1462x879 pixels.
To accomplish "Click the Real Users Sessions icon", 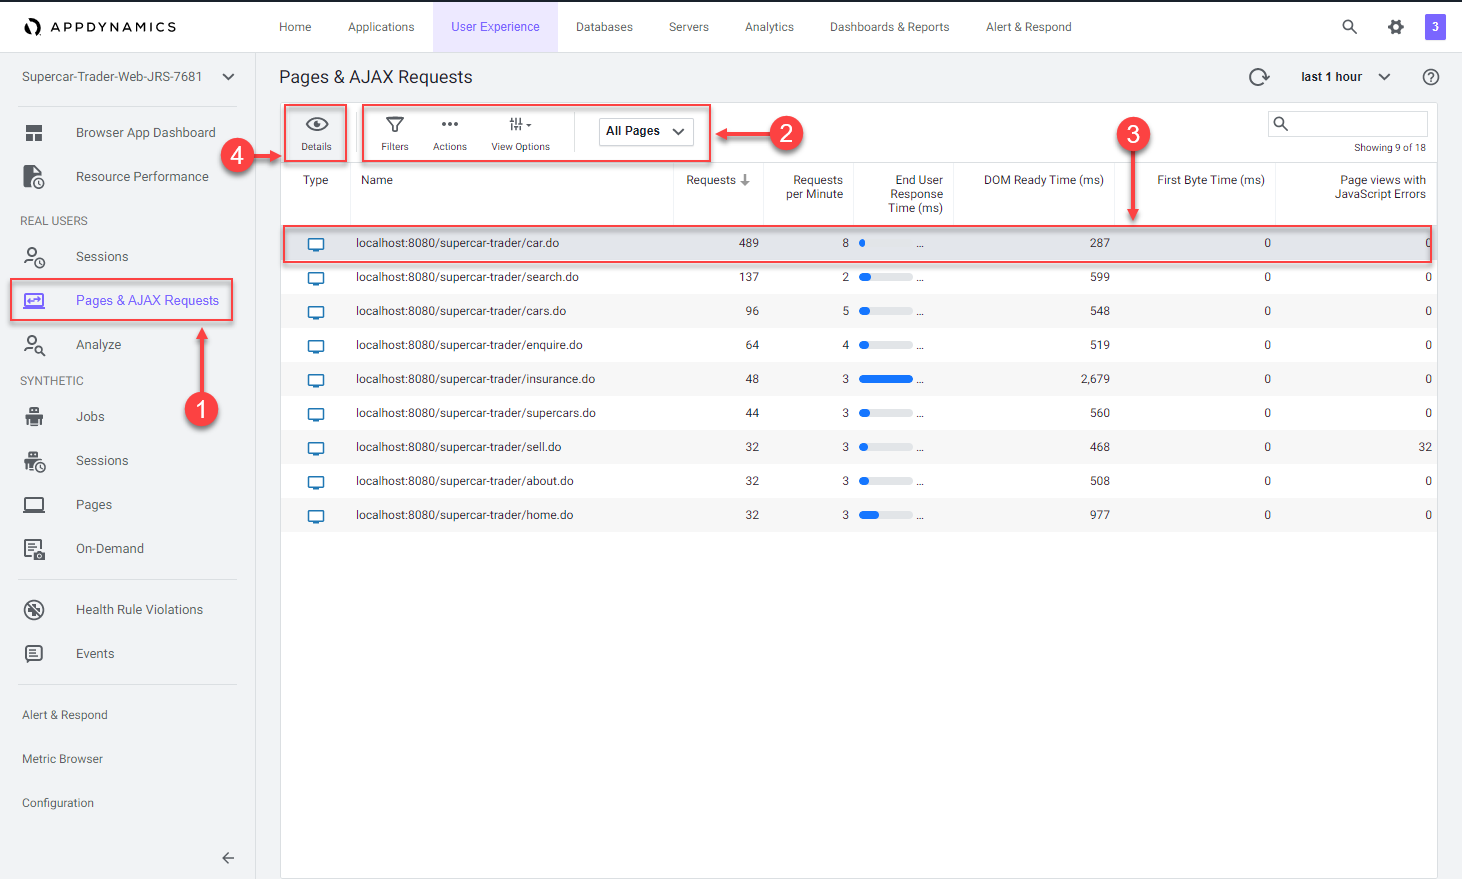I will point(34,257).
